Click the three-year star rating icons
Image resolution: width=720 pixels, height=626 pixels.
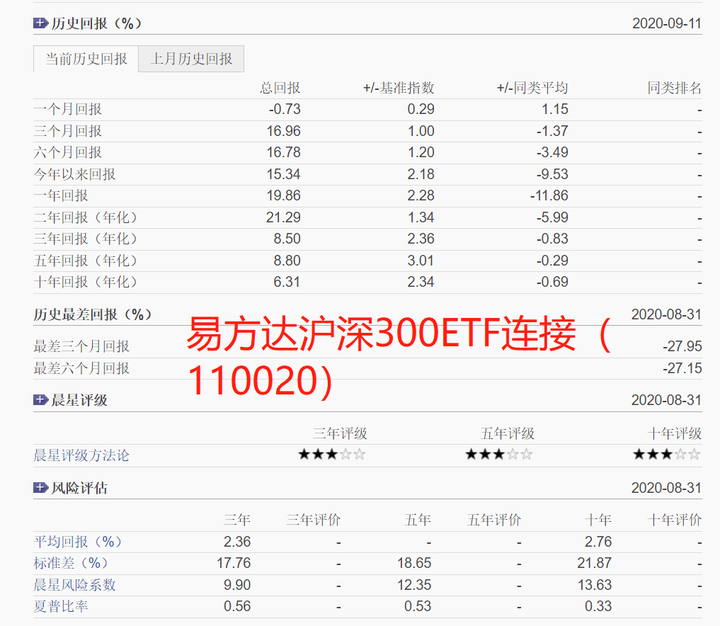tap(332, 455)
